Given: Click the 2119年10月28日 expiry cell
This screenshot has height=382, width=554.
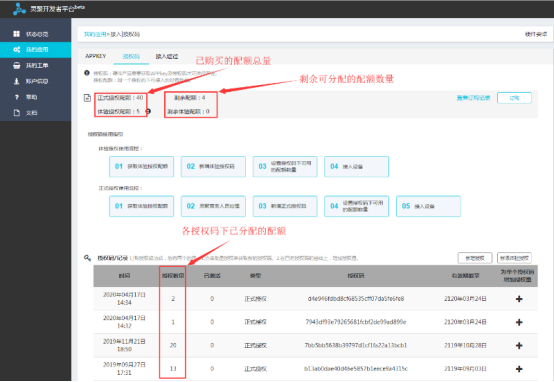Looking at the screenshot, I should coord(465,345).
